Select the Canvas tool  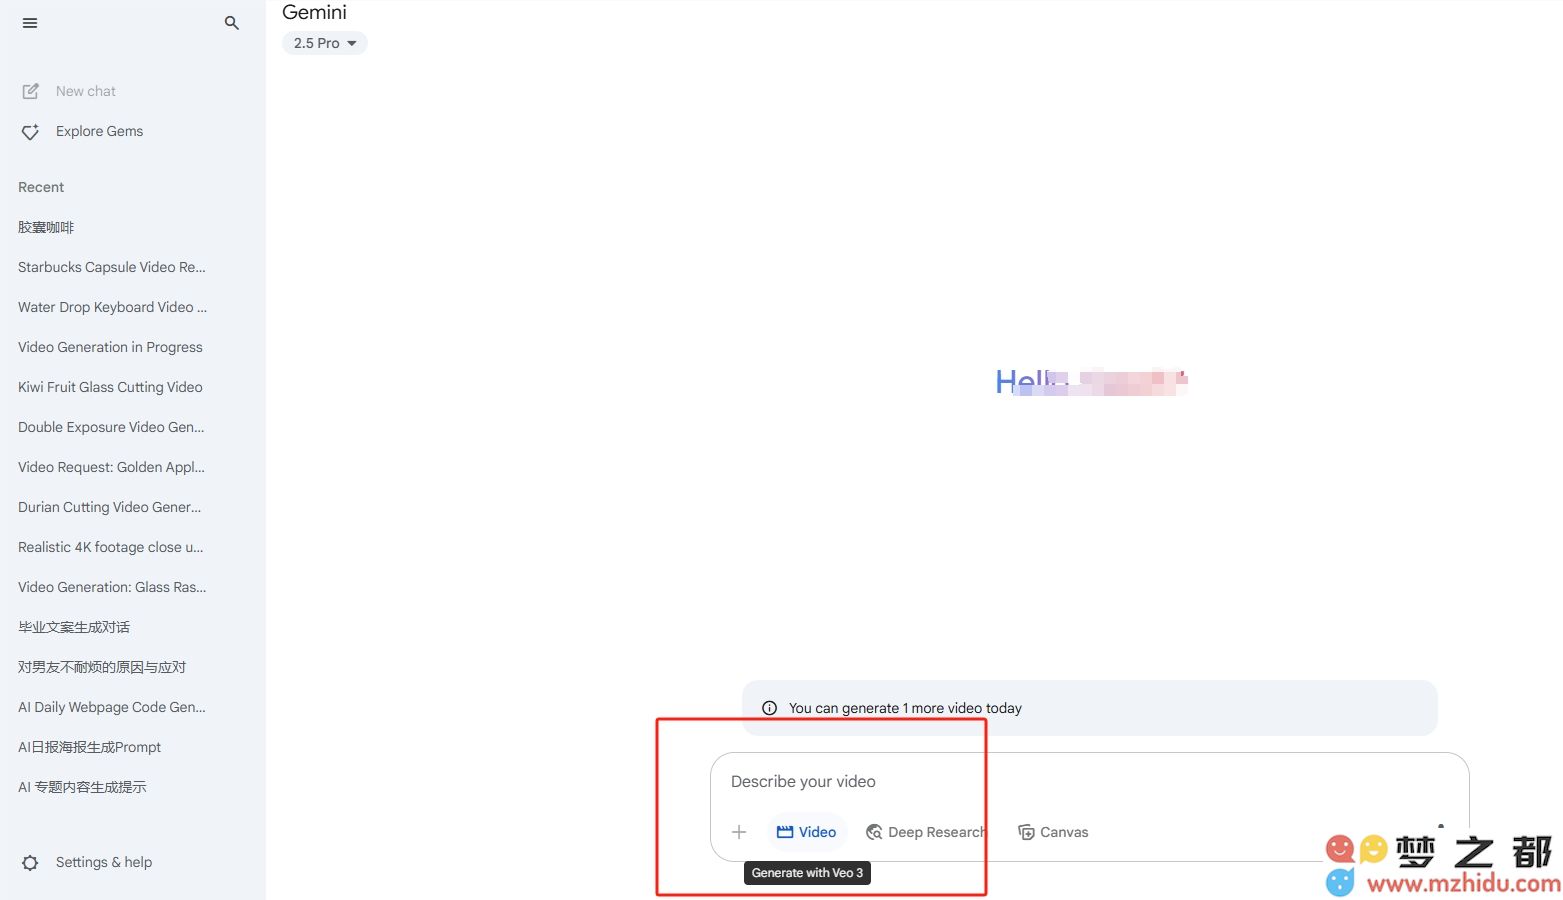1053,832
